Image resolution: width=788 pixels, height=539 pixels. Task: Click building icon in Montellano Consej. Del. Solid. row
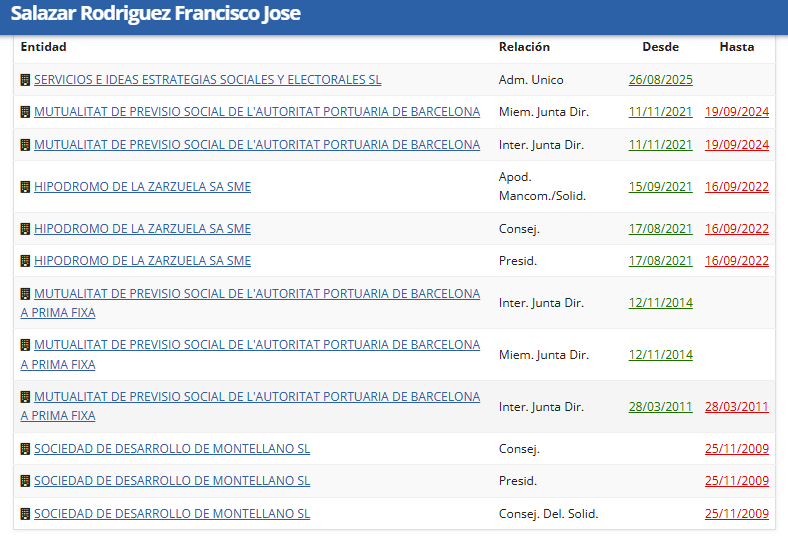click(x=26, y=514)
